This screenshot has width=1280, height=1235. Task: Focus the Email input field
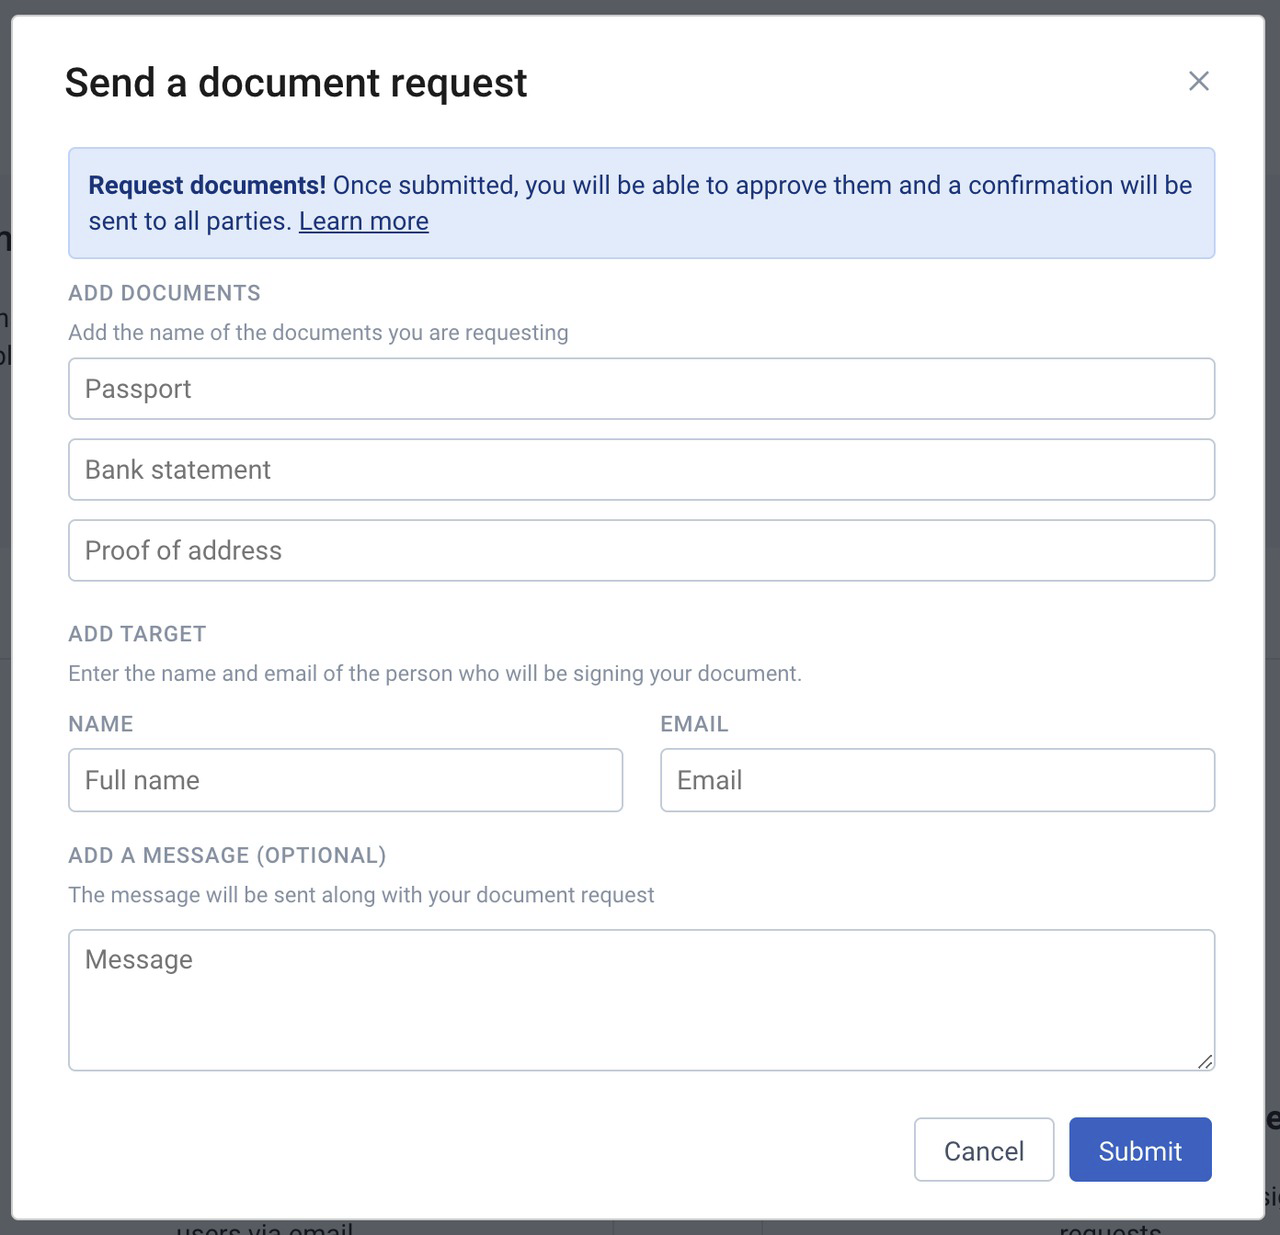937,780
